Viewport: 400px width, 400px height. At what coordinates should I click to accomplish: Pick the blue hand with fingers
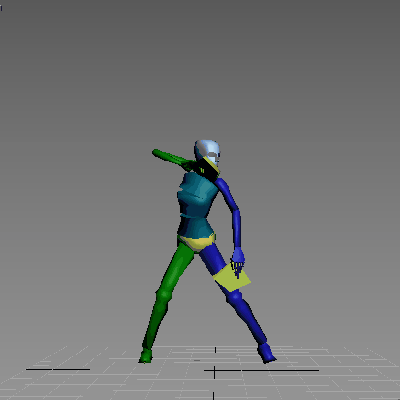click(x=238, y=261)
